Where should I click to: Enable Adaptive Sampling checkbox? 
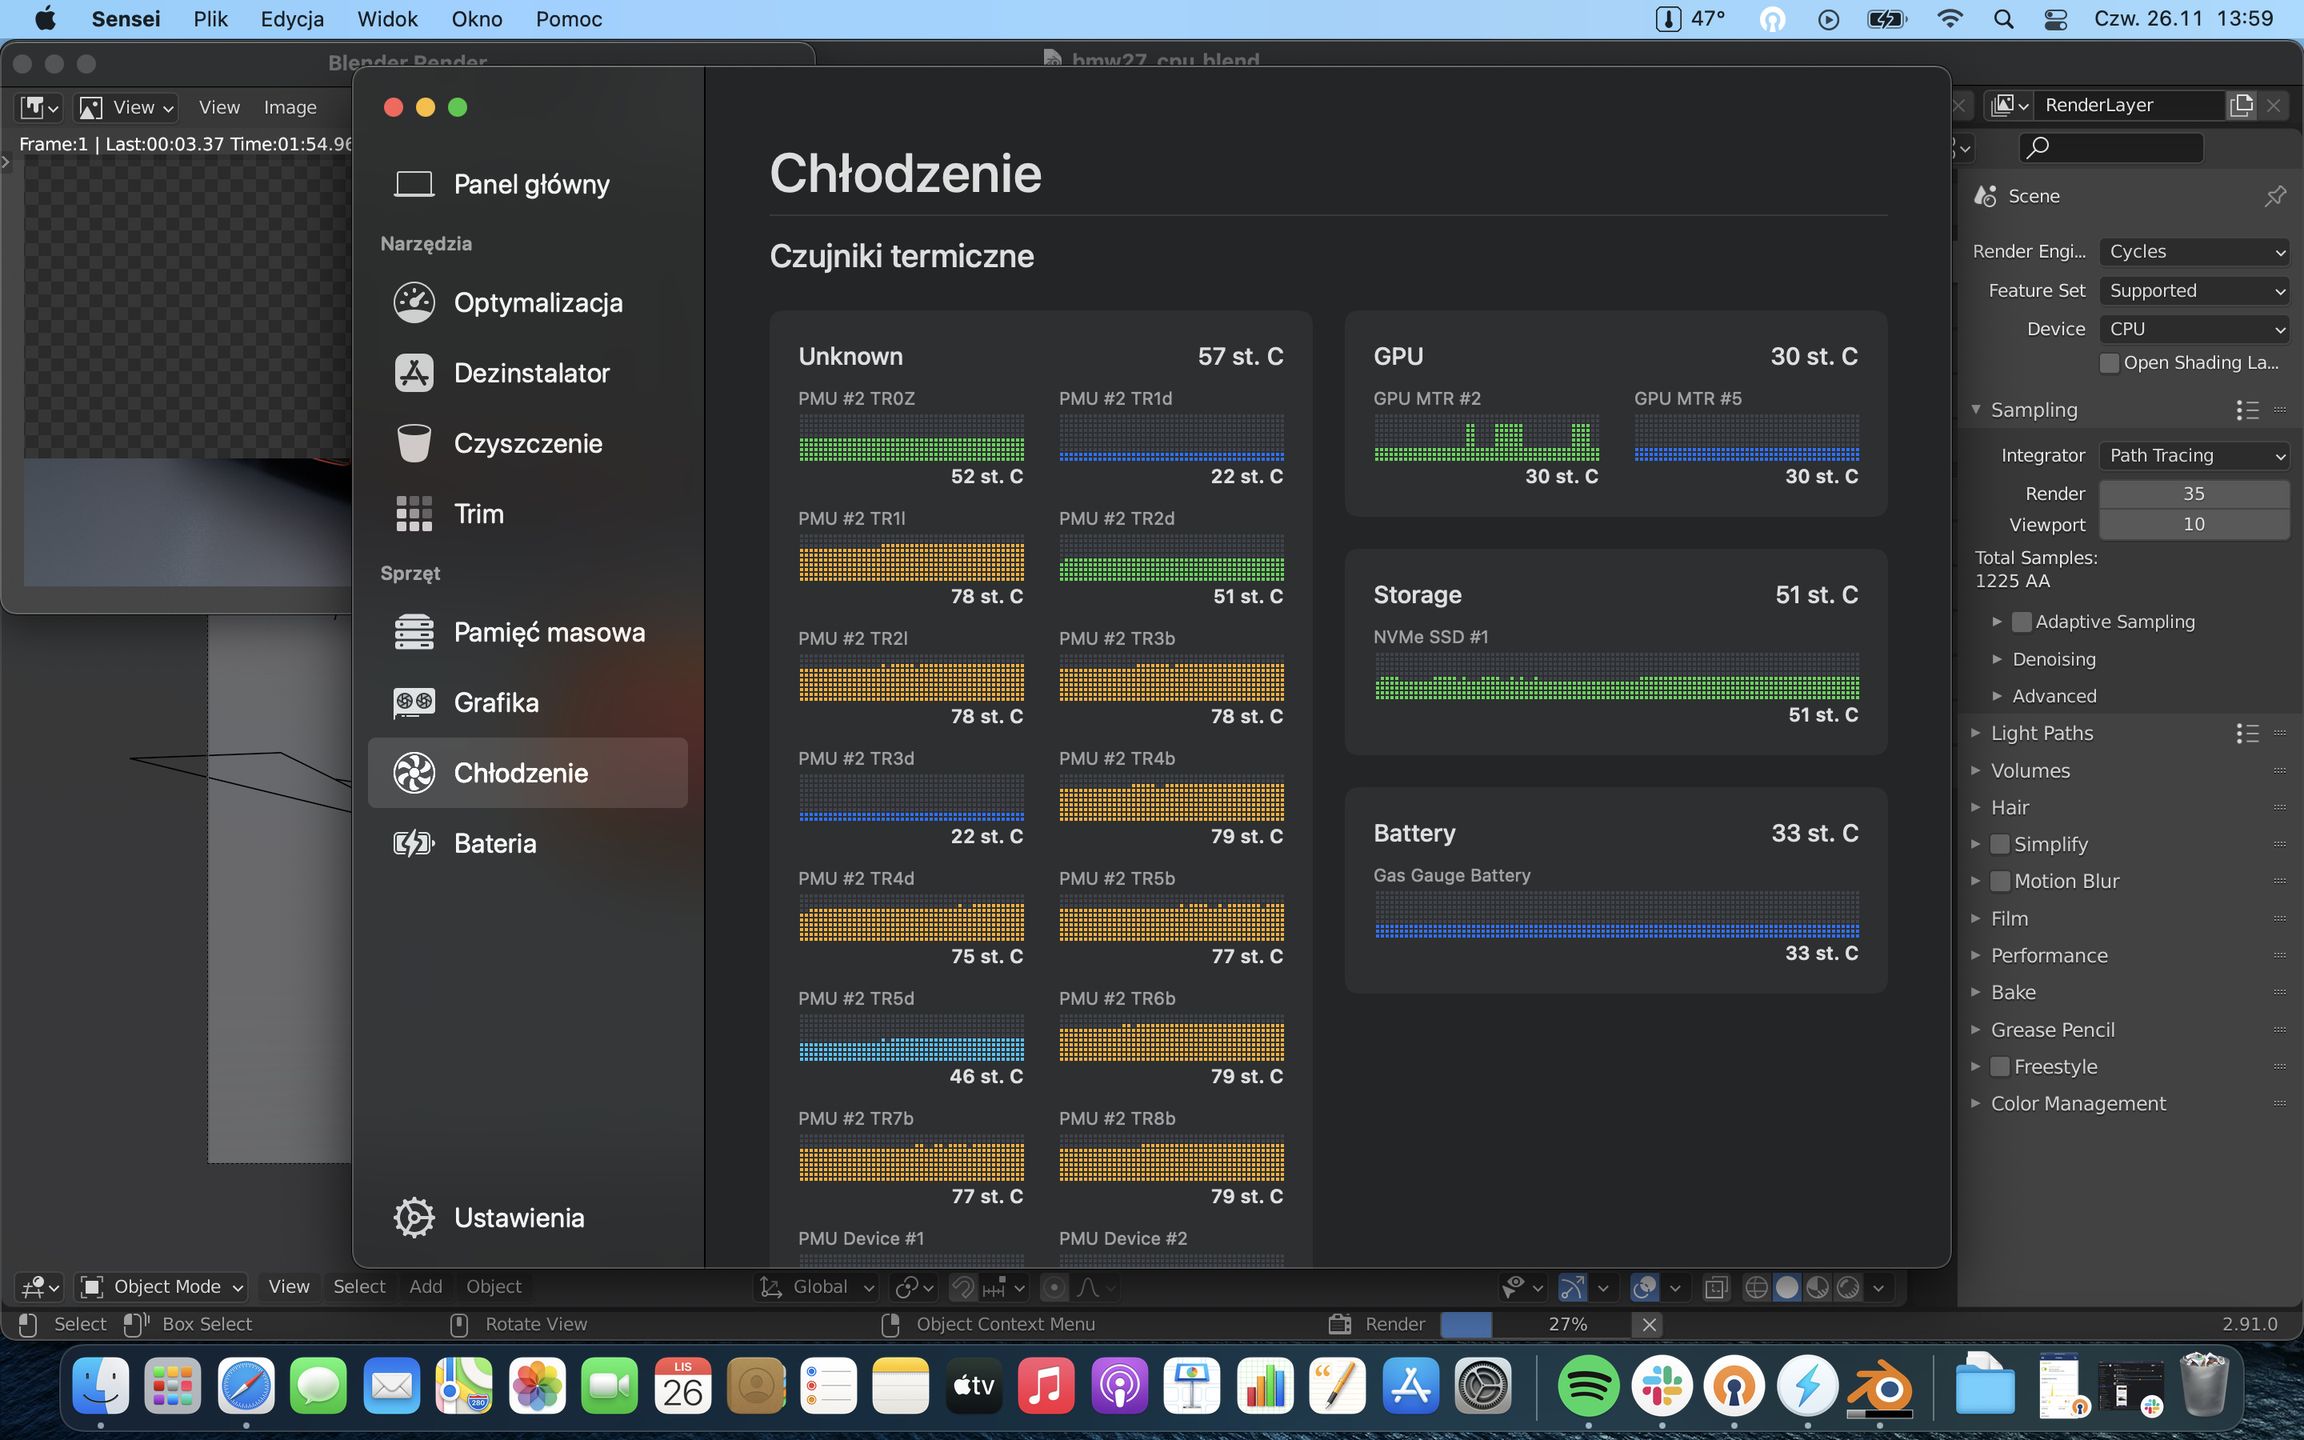2022,622
